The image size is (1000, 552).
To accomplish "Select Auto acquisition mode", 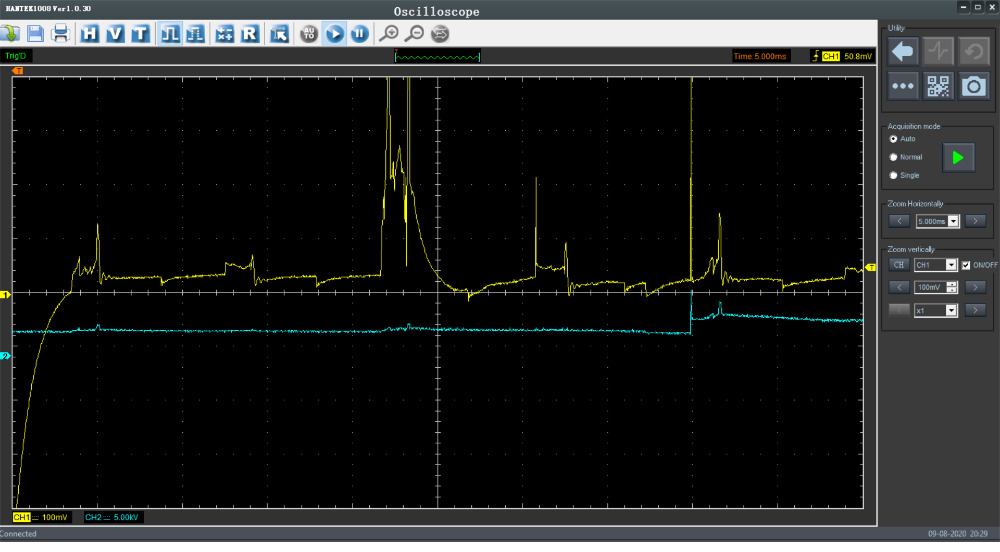I will 893,139.
